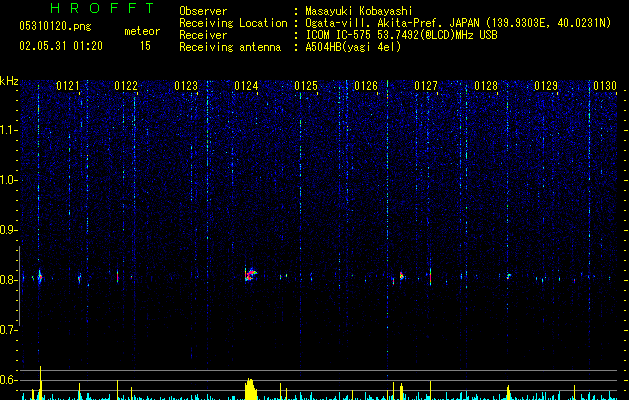Click the 0129 time marker

(x=546, y=86)
